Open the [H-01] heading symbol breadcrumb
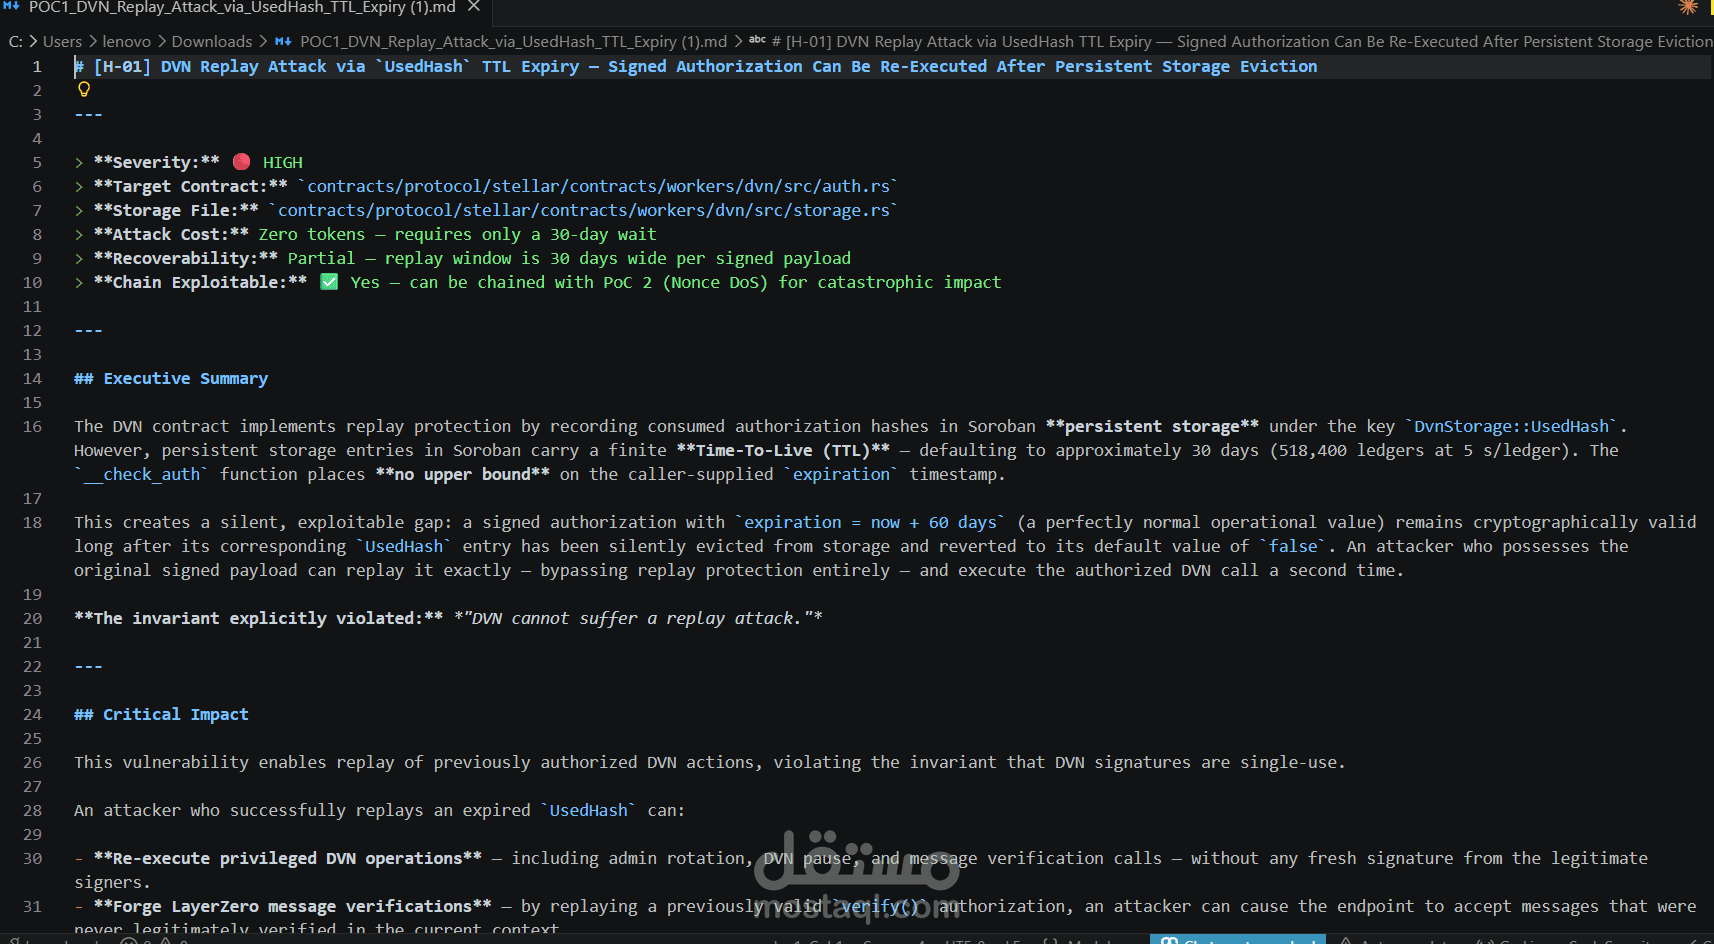The width and height of the screenshot is (1714, 944). point(1242,41)
